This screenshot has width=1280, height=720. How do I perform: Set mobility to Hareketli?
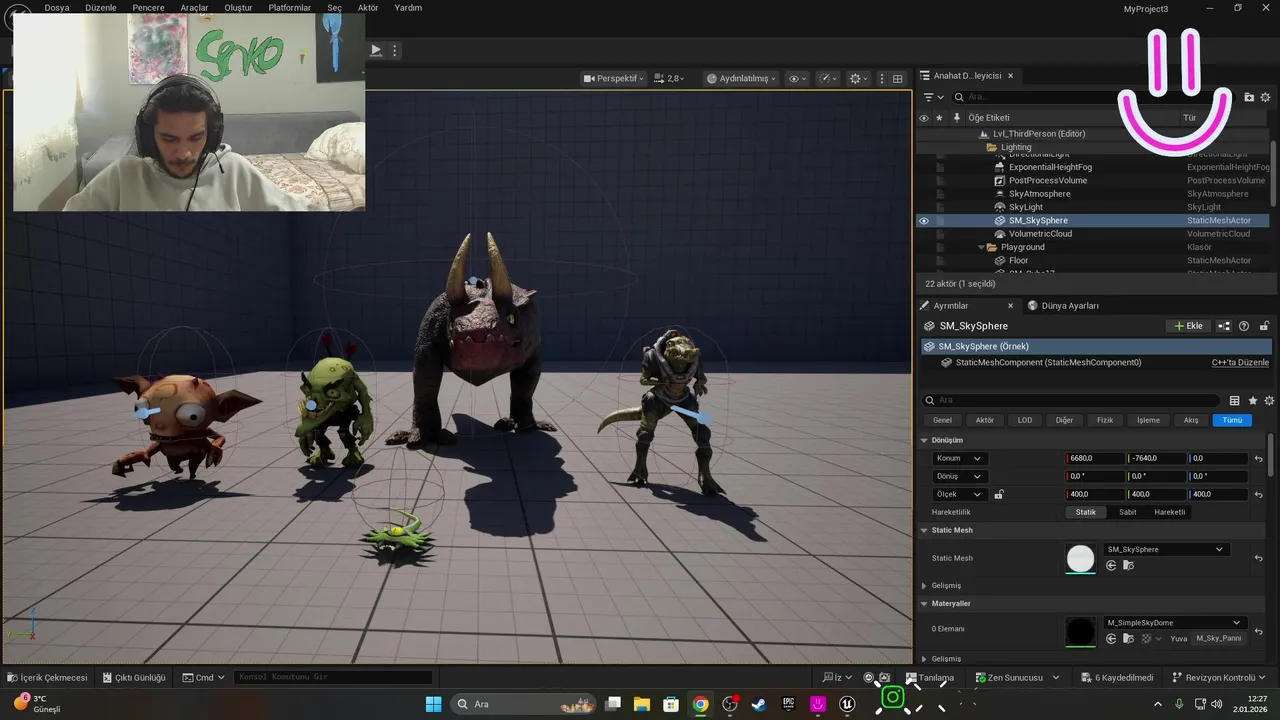click(1169, 512)
